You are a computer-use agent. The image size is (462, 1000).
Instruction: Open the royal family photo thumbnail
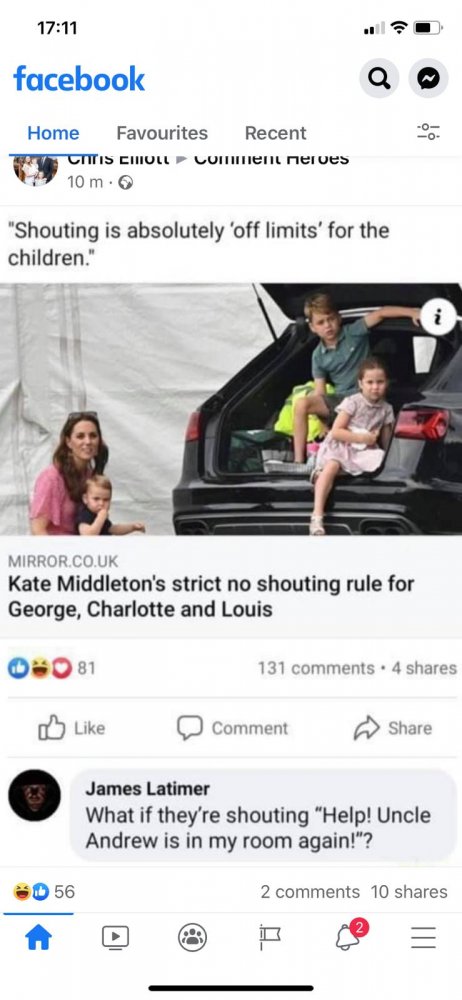pos(231,409)
